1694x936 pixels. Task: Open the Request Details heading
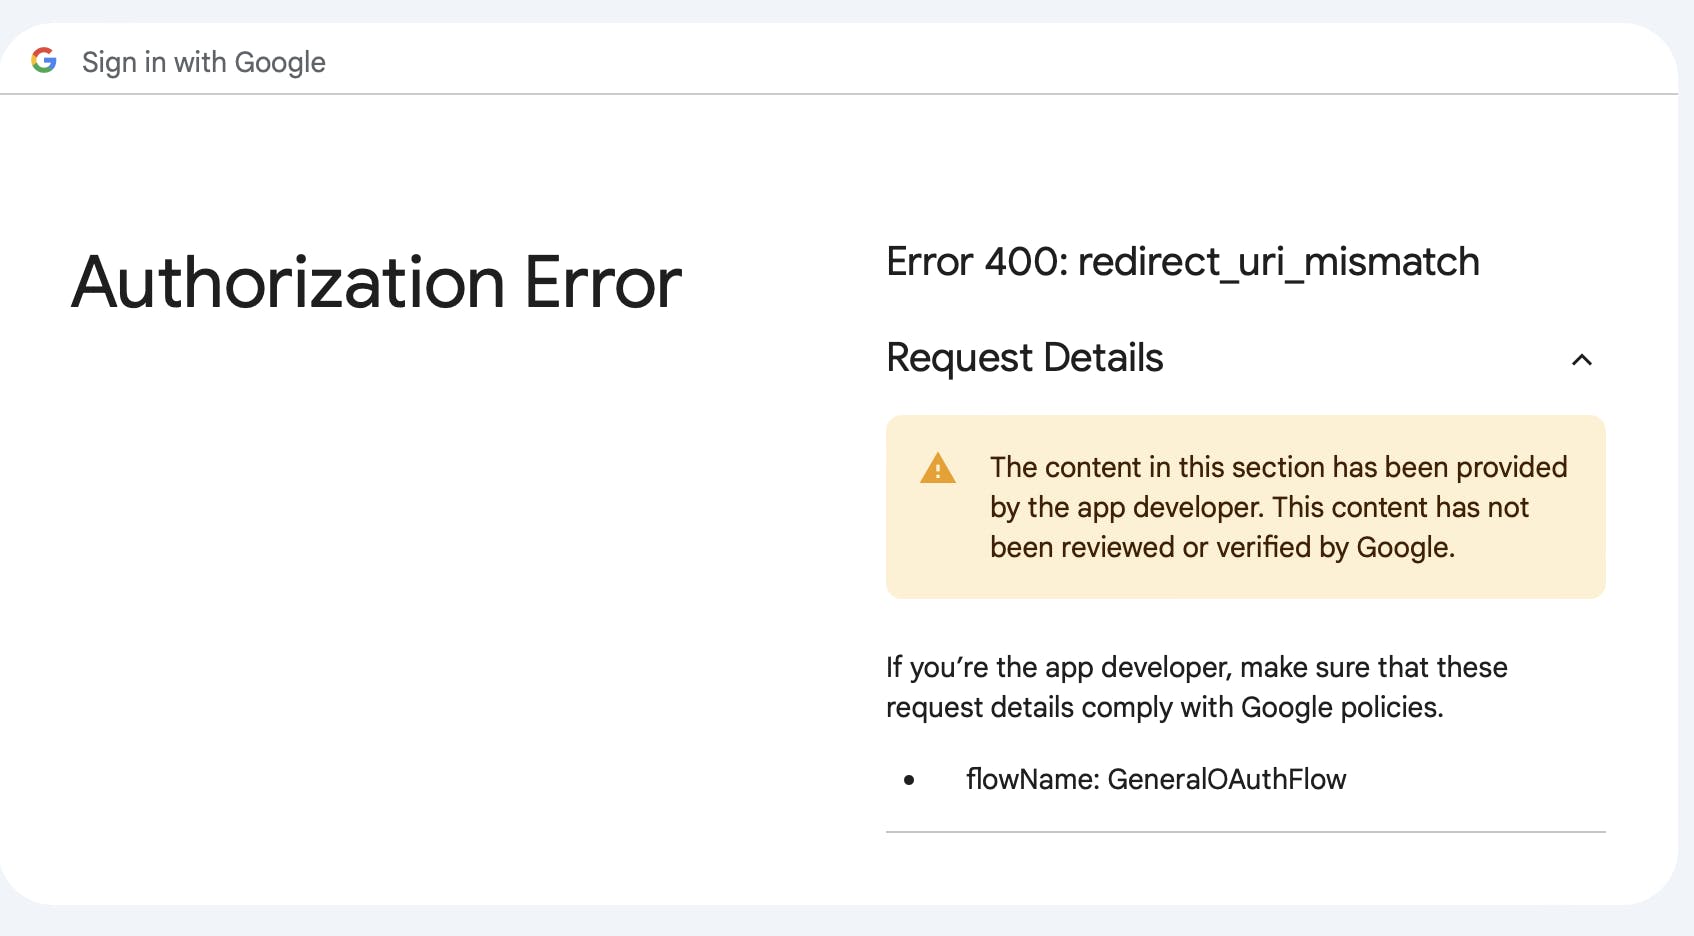1024,358
